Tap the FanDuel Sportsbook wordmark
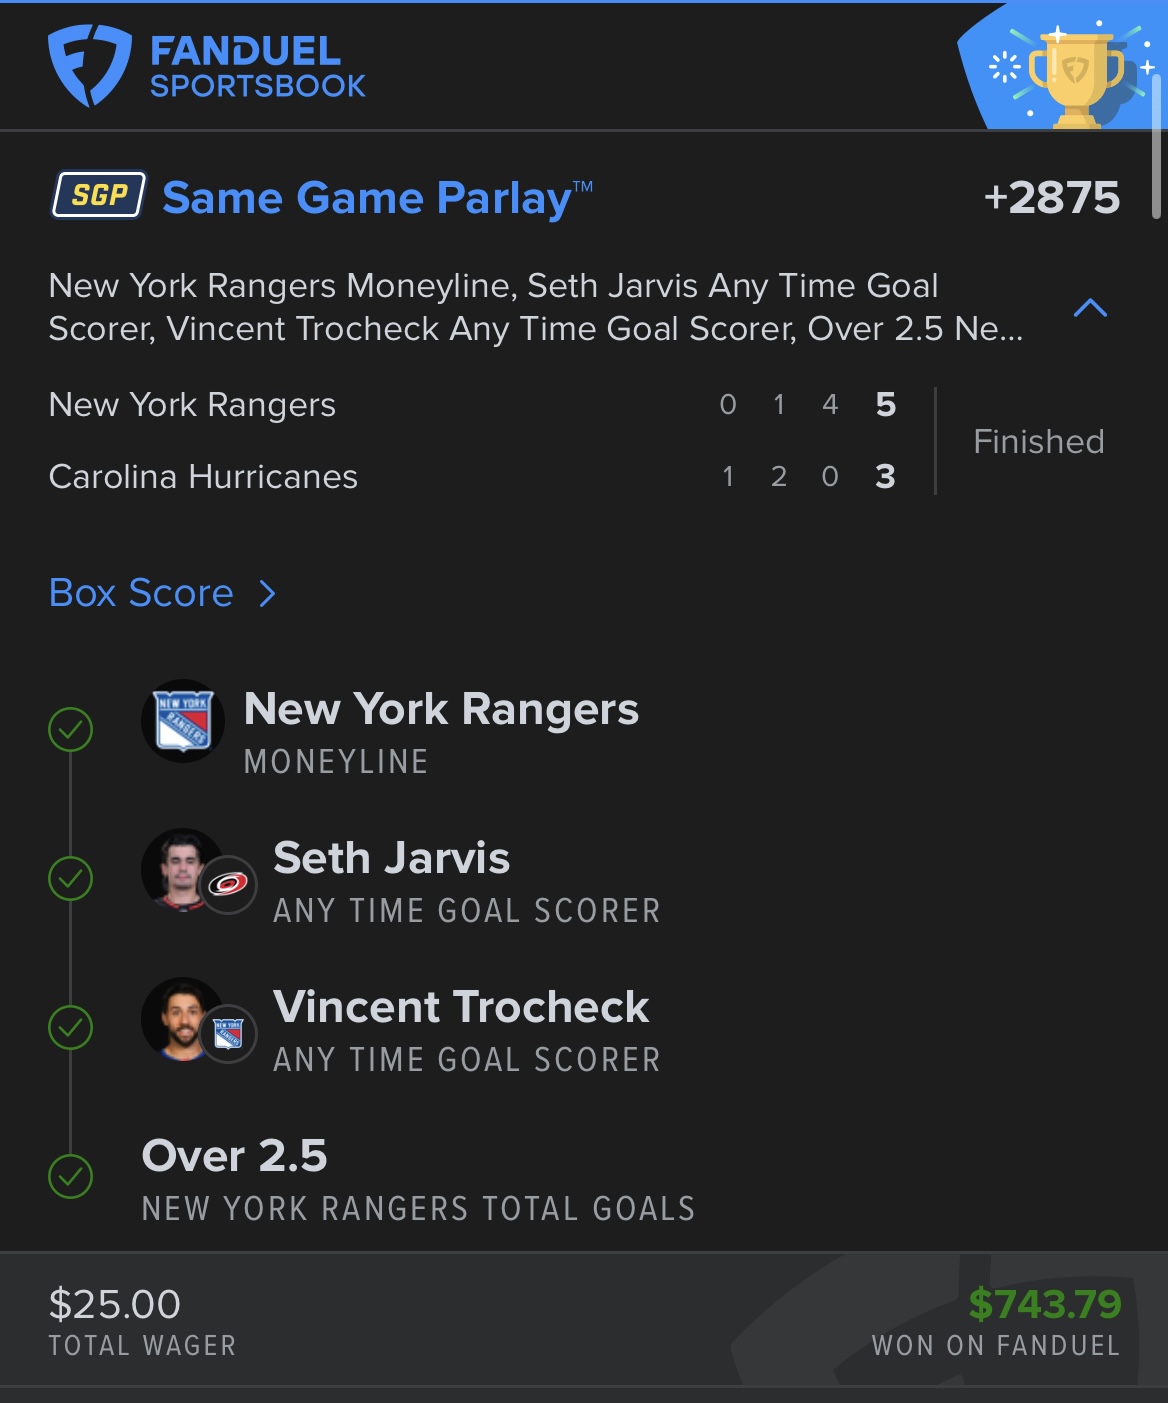 (x=258, y=67)
